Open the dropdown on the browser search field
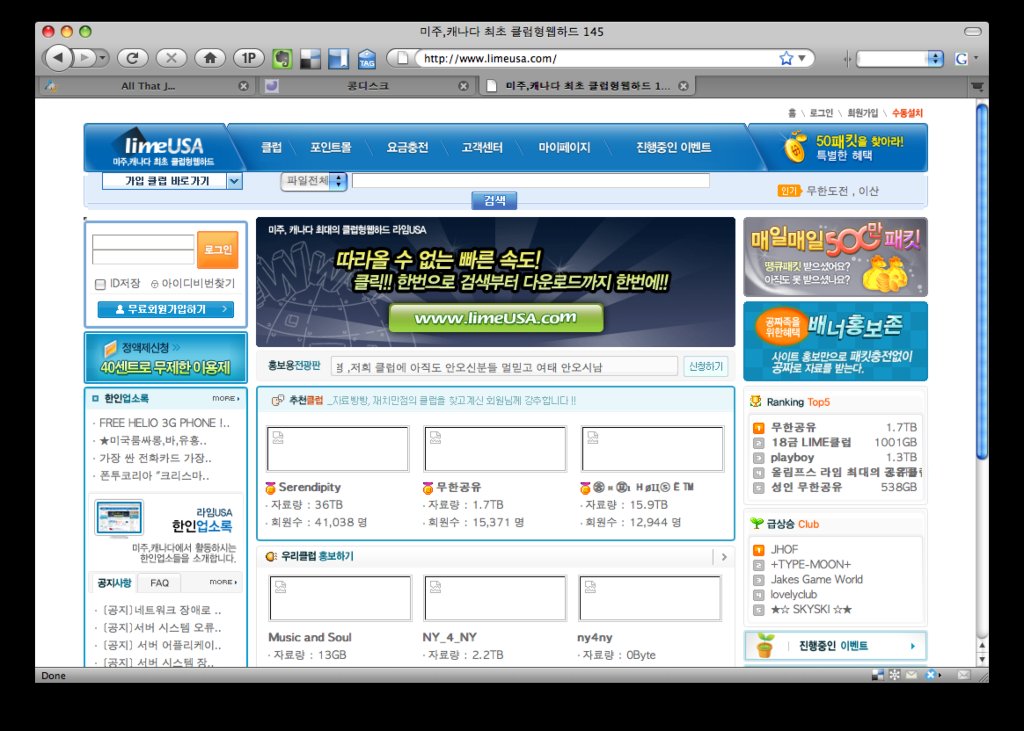 click(935, 58)
